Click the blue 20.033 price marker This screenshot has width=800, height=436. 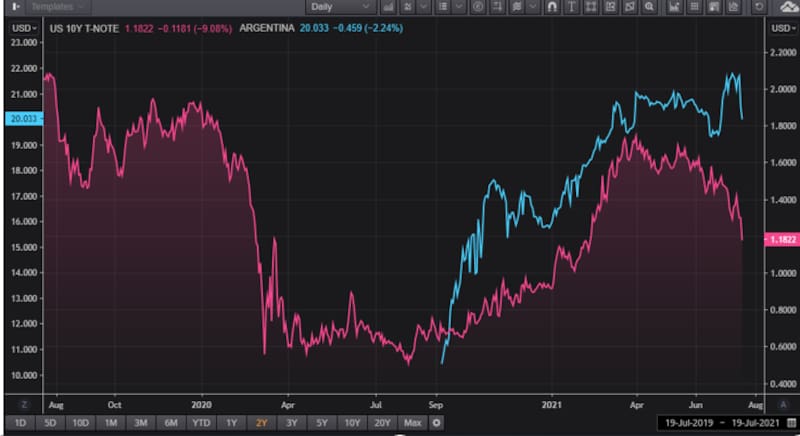(x=21, y=118)
